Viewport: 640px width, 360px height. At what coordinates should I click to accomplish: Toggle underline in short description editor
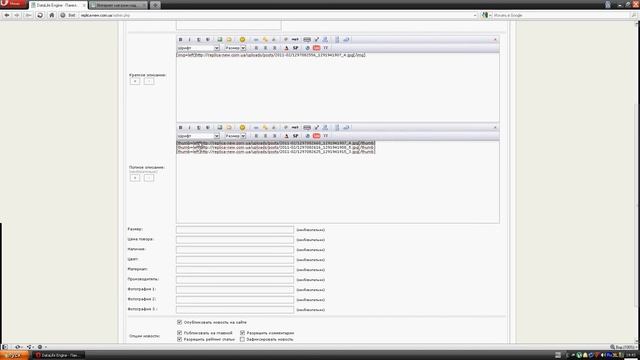(198, 40)
